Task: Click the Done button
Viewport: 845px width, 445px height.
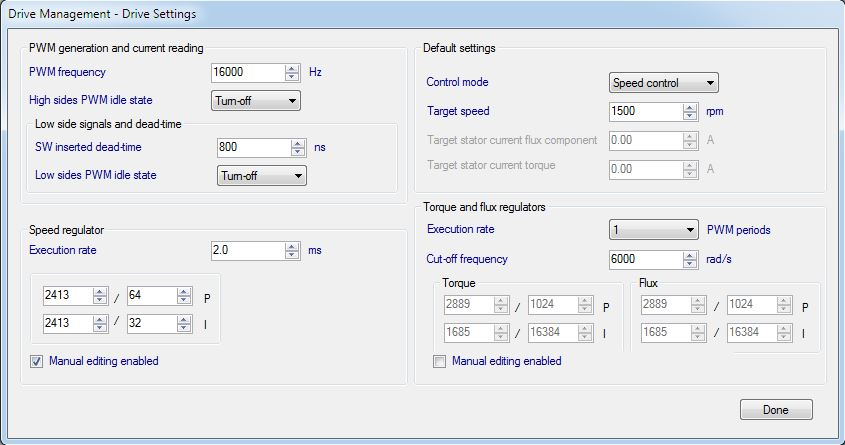Action: [x=776, y=409]
